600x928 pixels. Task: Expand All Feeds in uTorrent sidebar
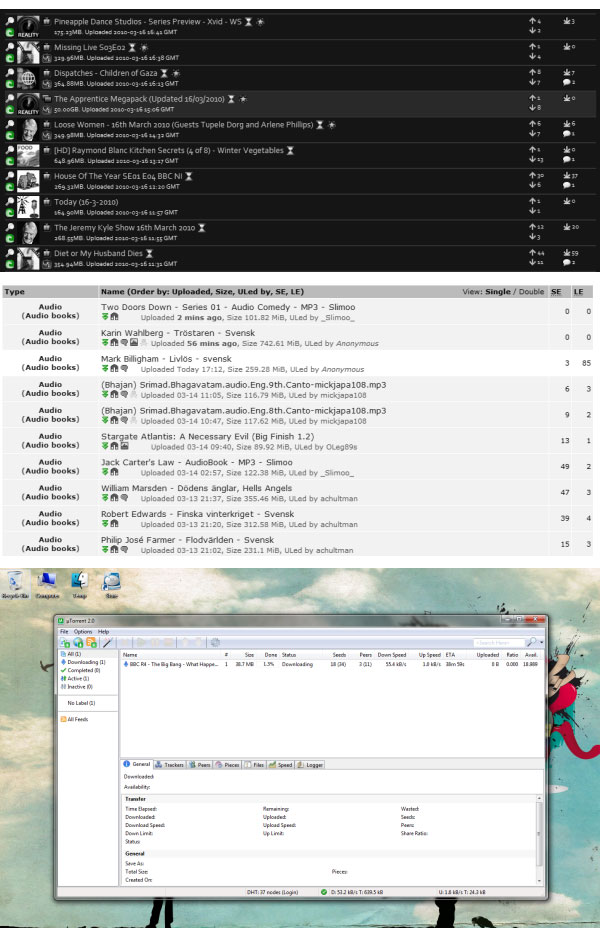(x=77, y=719)
